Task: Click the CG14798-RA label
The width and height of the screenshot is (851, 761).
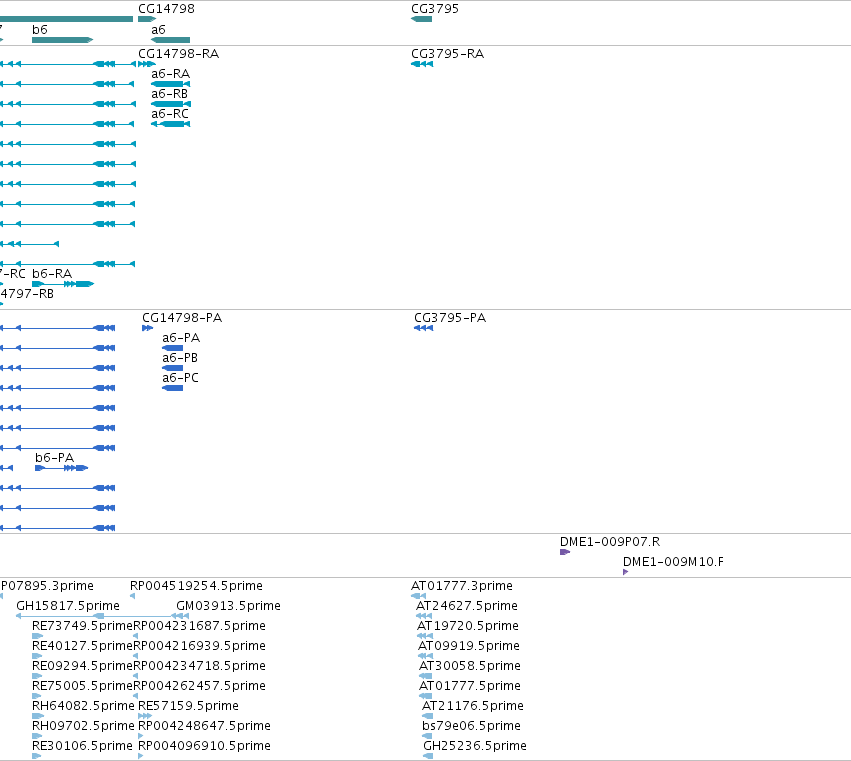Action: coord(179,54)
